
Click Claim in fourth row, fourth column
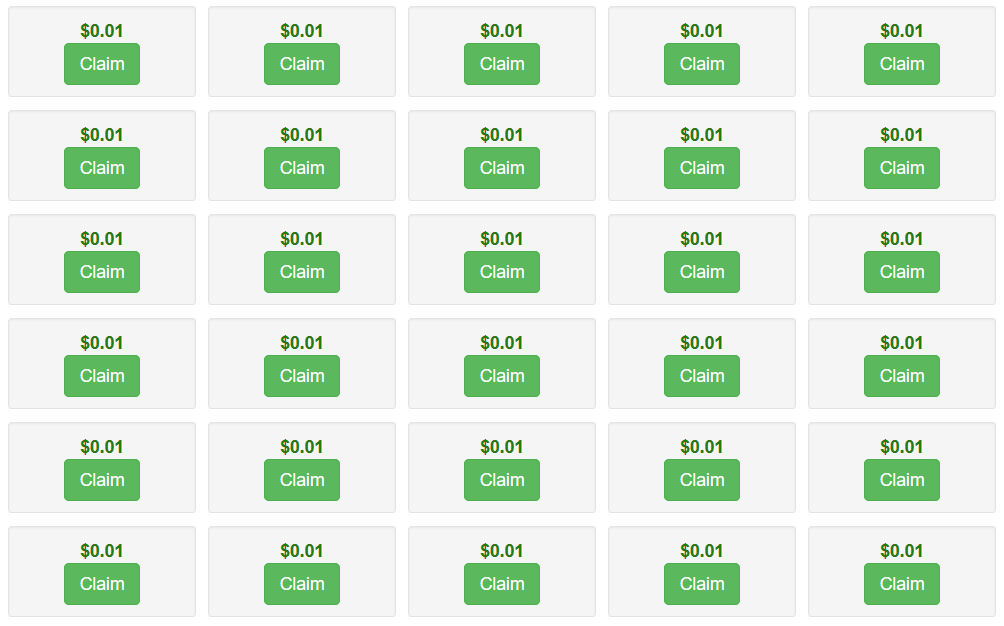702,376
